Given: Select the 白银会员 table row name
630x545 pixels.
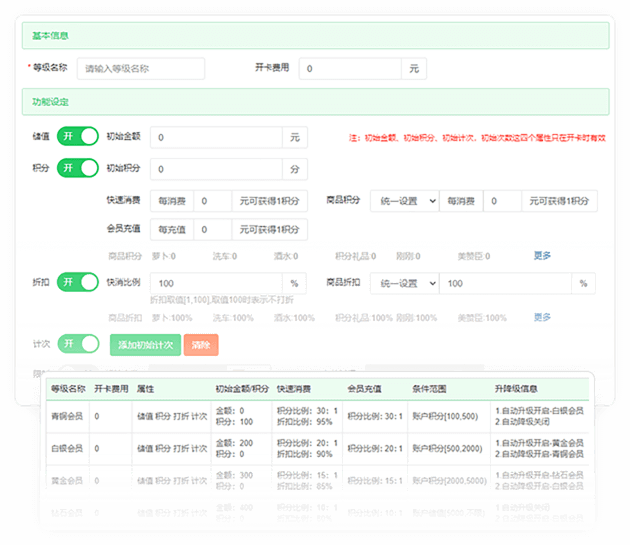Looking at the screenshot, I should coord(67,448).
